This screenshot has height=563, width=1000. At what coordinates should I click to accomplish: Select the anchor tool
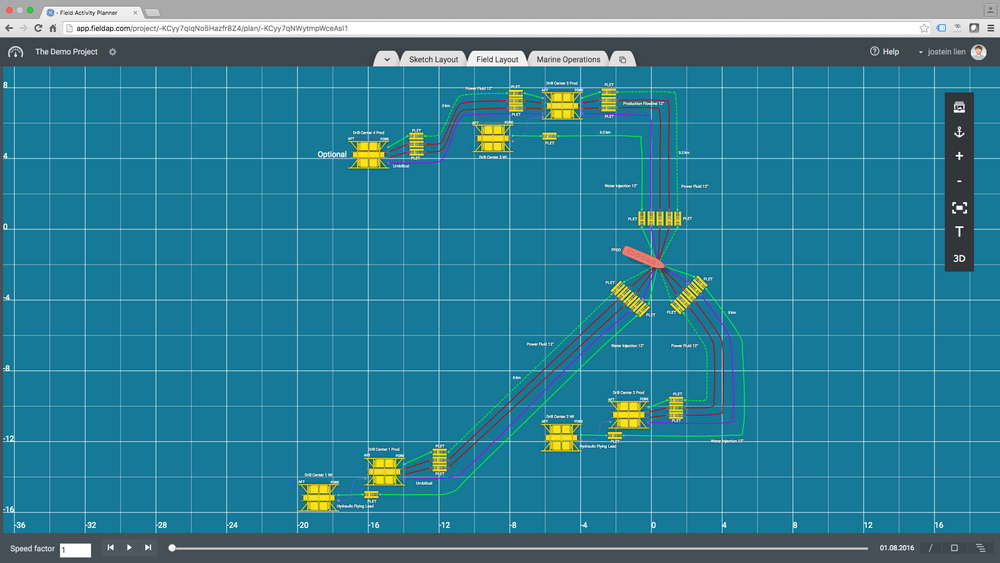[959, 132]
